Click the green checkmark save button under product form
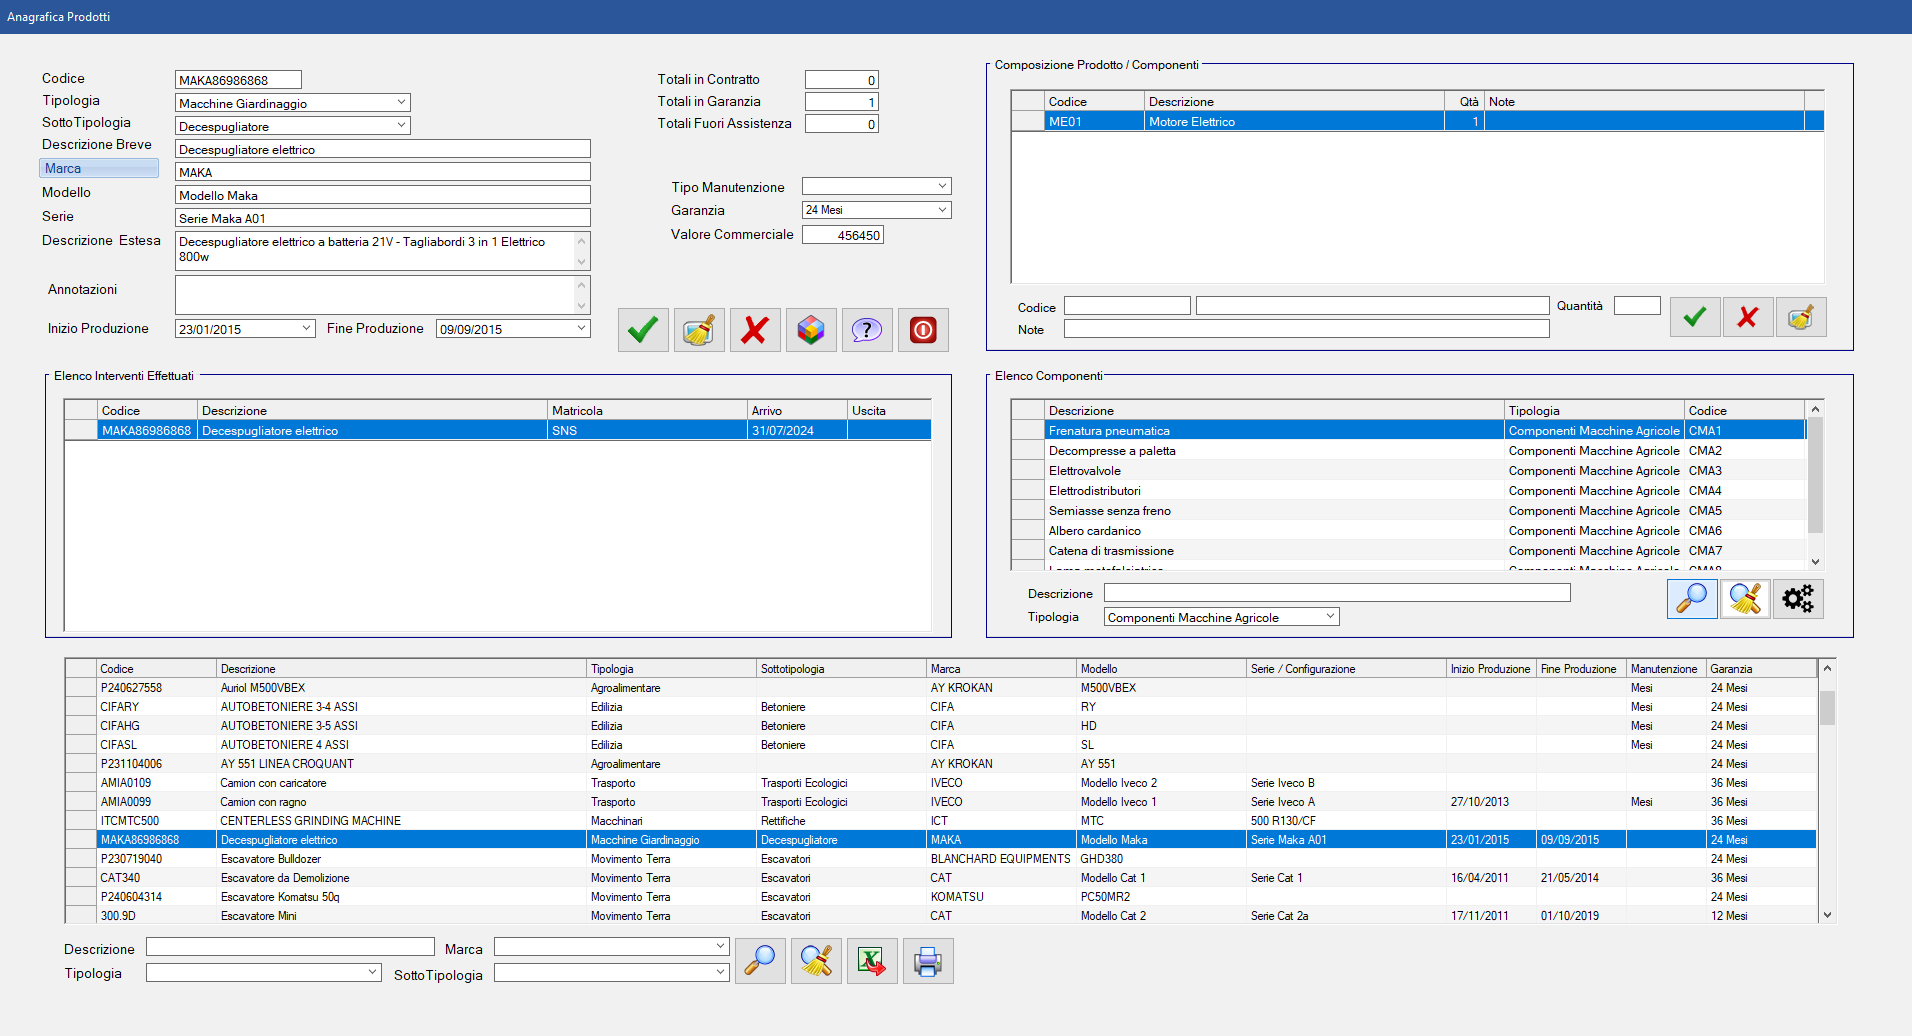 pyautogui.click(x=642, y=330)
